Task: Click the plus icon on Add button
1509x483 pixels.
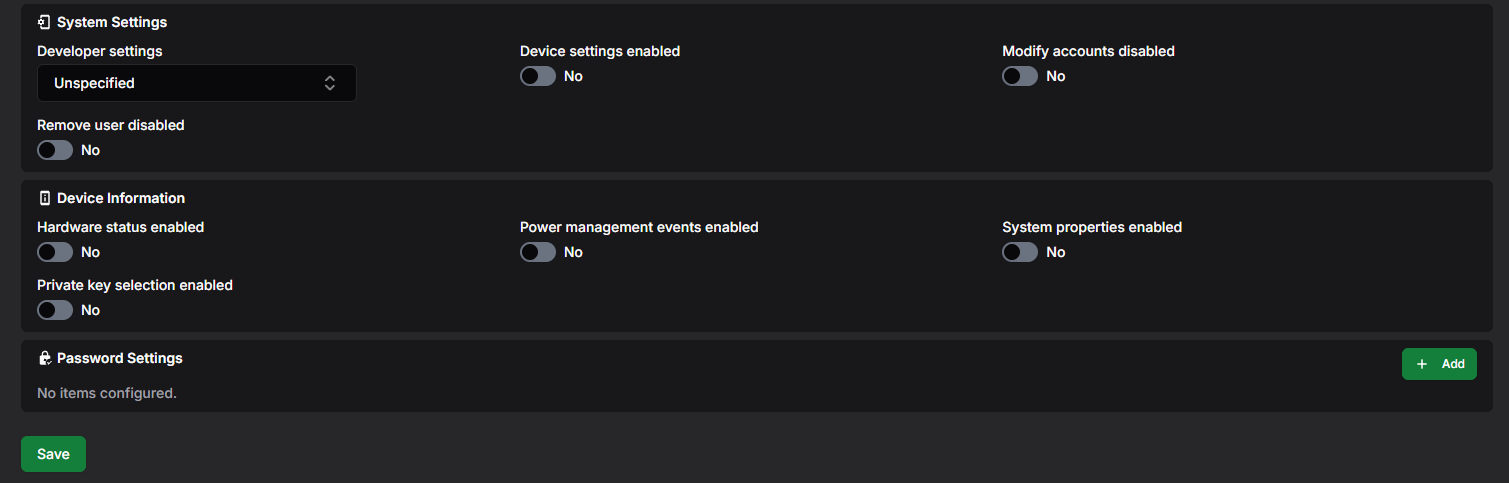Action: (x=1422, y=364)
